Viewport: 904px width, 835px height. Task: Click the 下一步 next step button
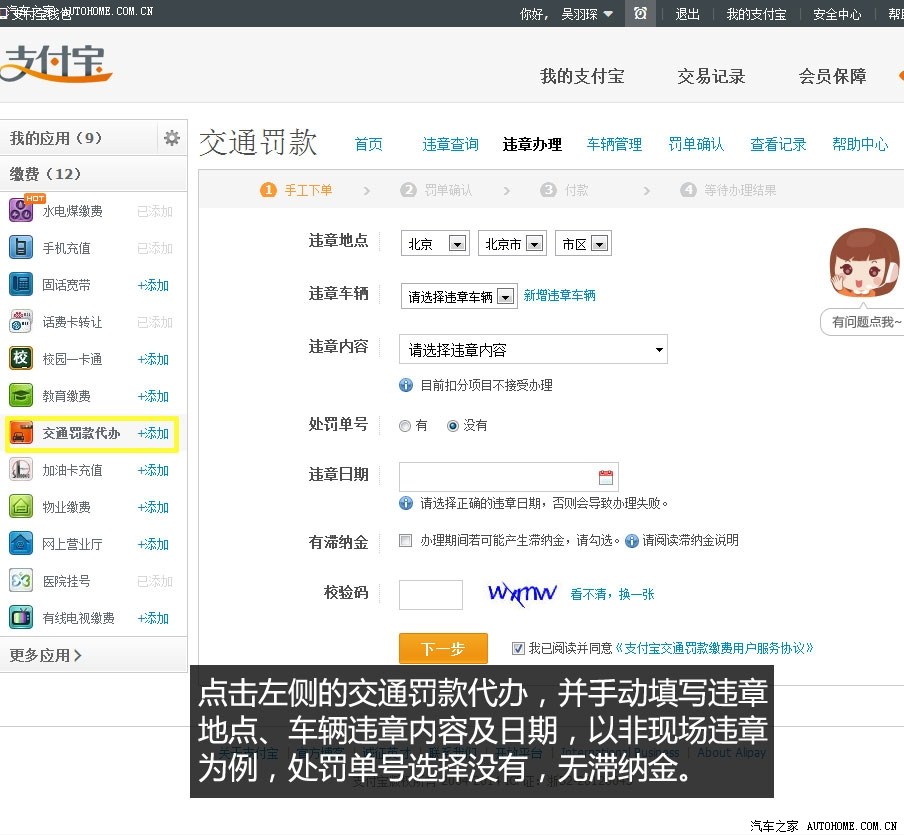[x=443, y=649]
